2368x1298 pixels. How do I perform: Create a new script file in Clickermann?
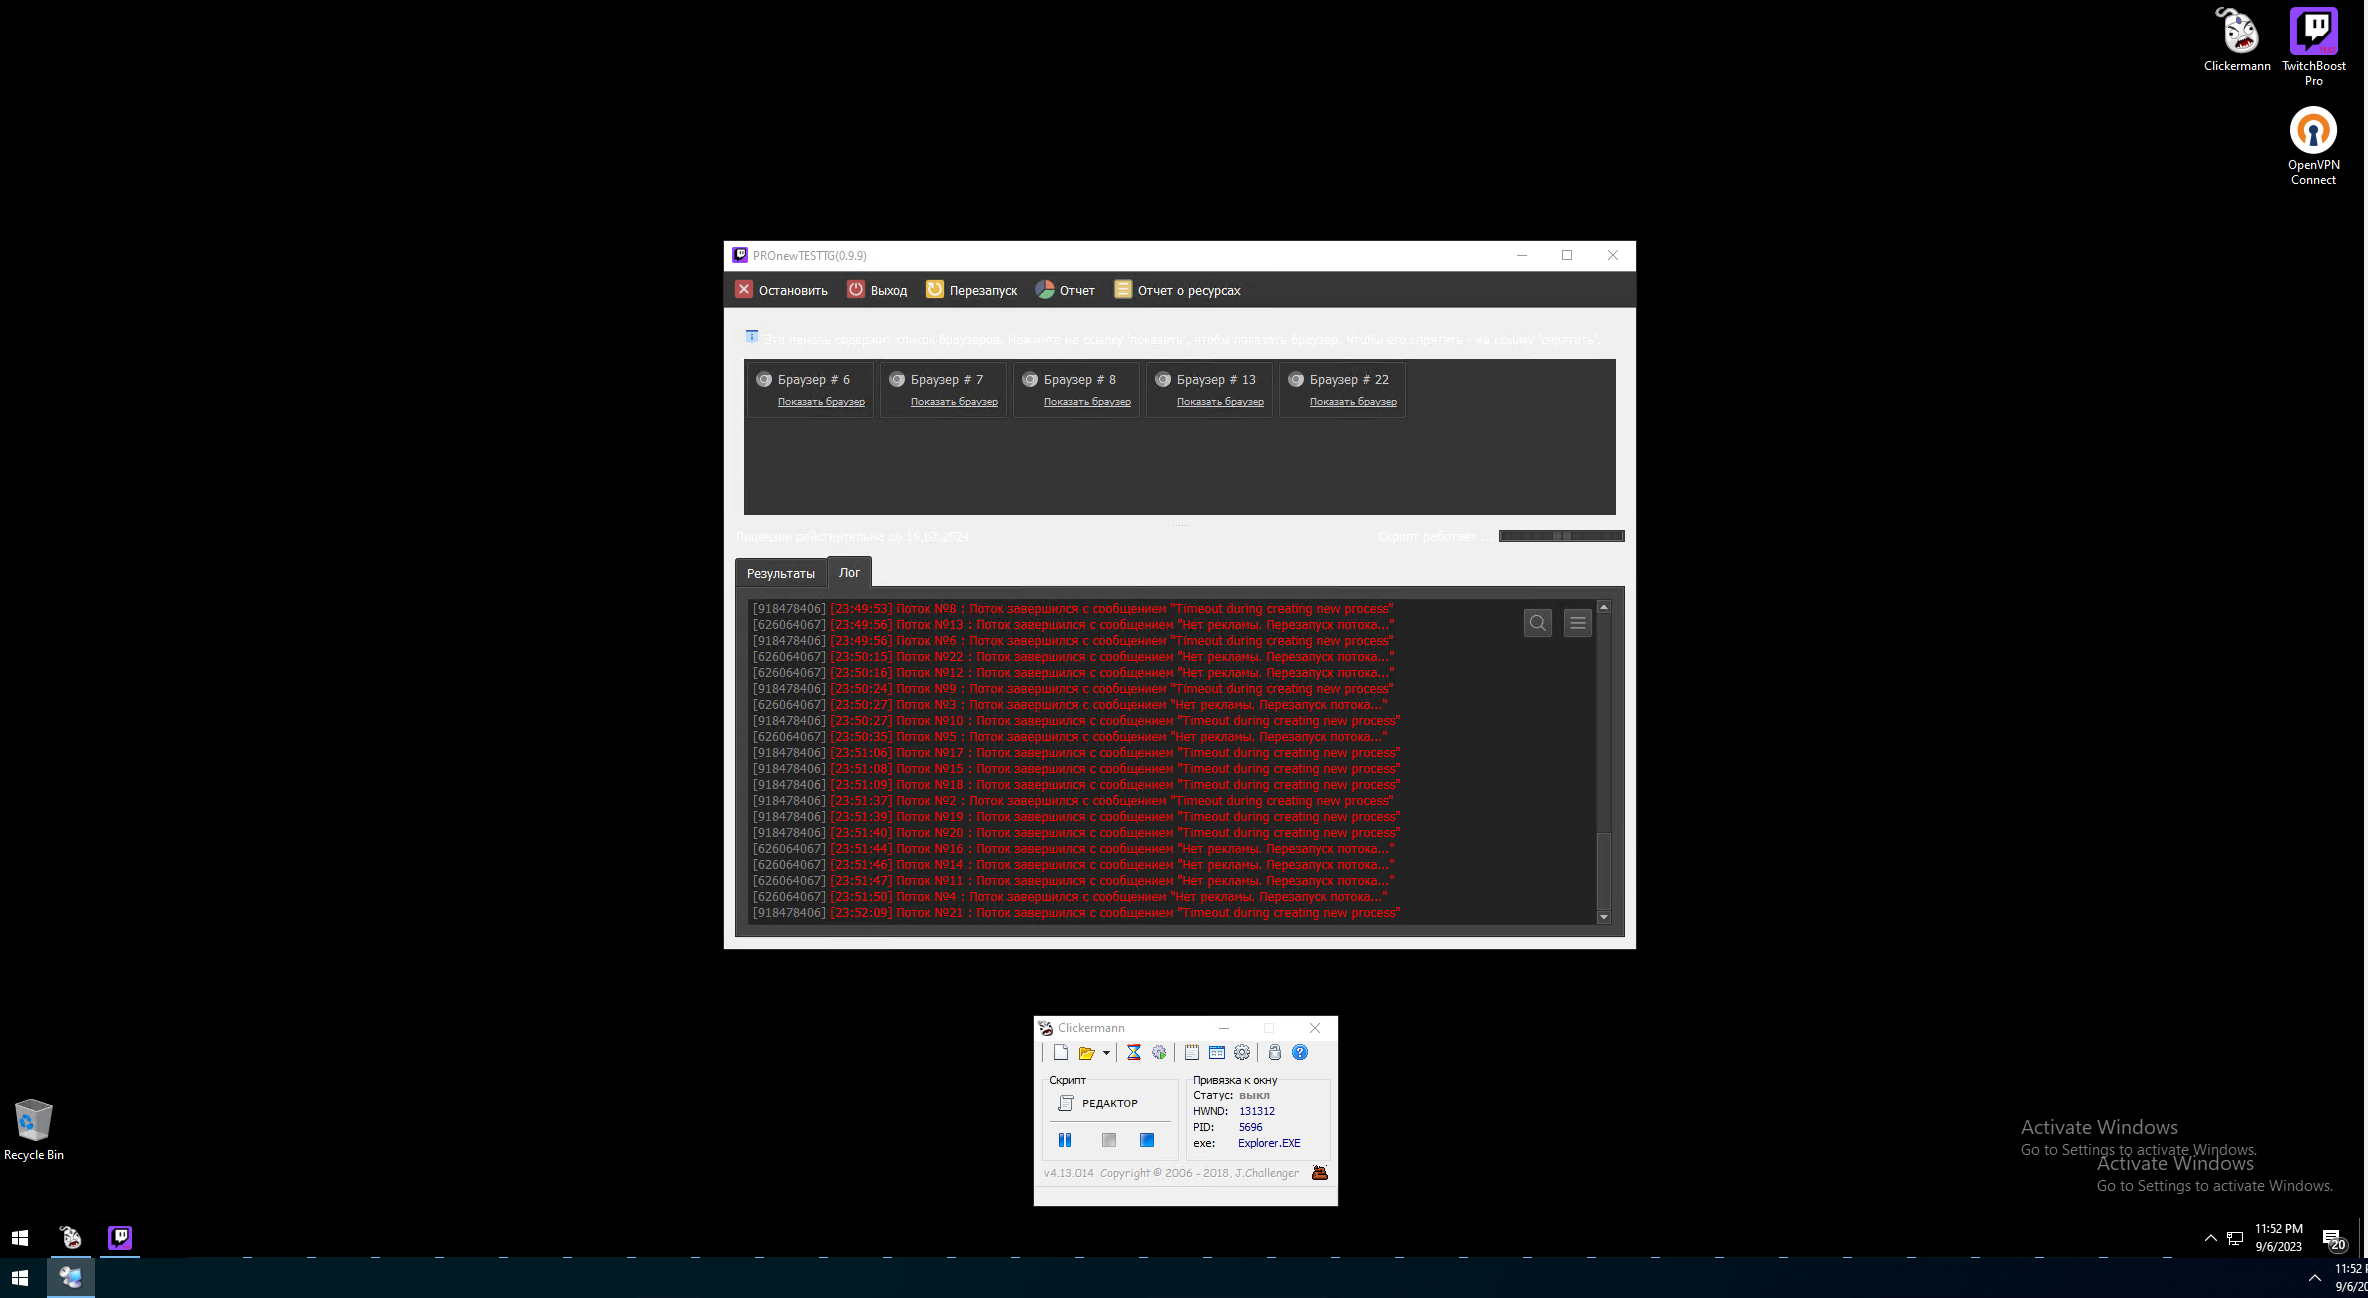1062,1052
